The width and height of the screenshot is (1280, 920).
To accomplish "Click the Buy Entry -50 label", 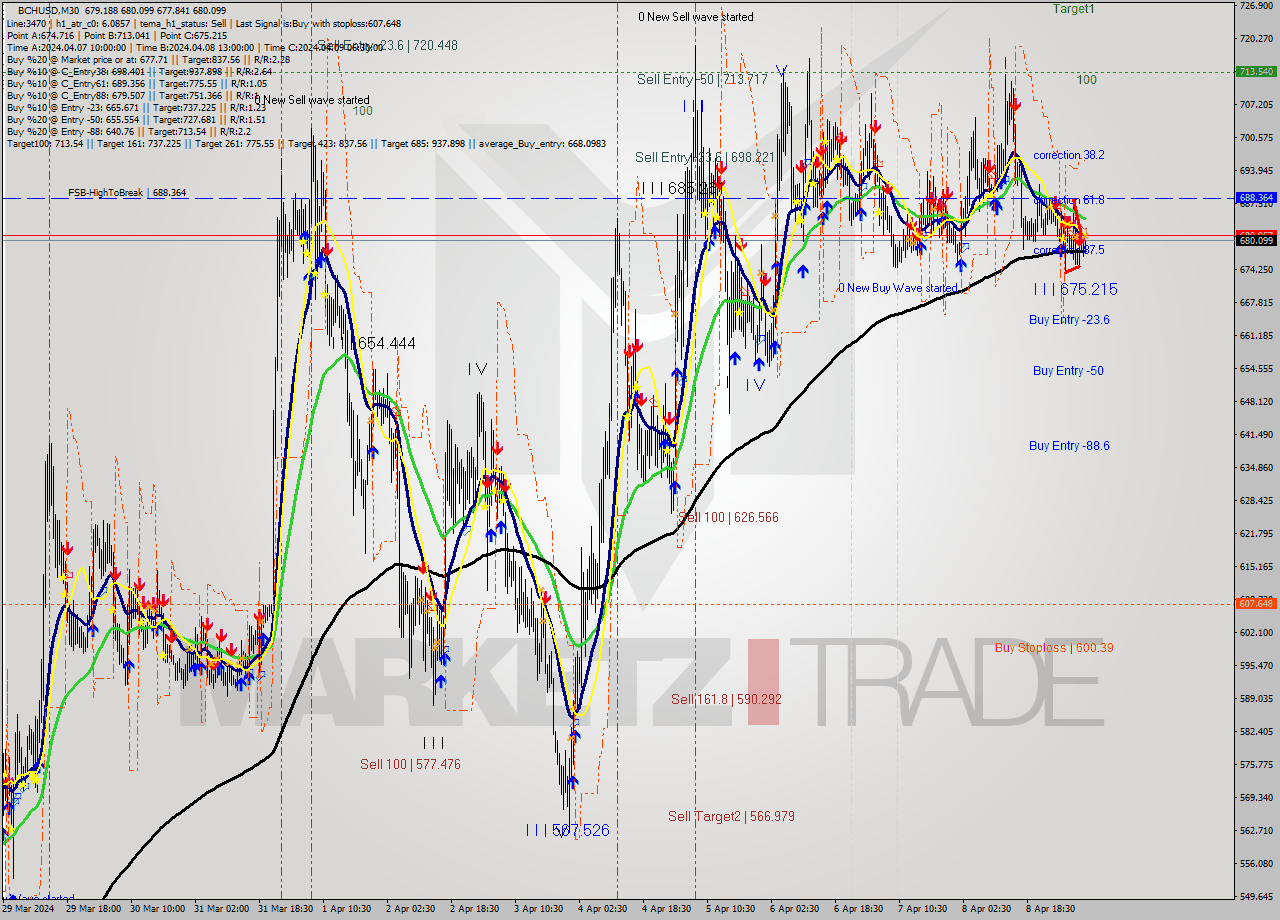I will (x=1068, y=370).
